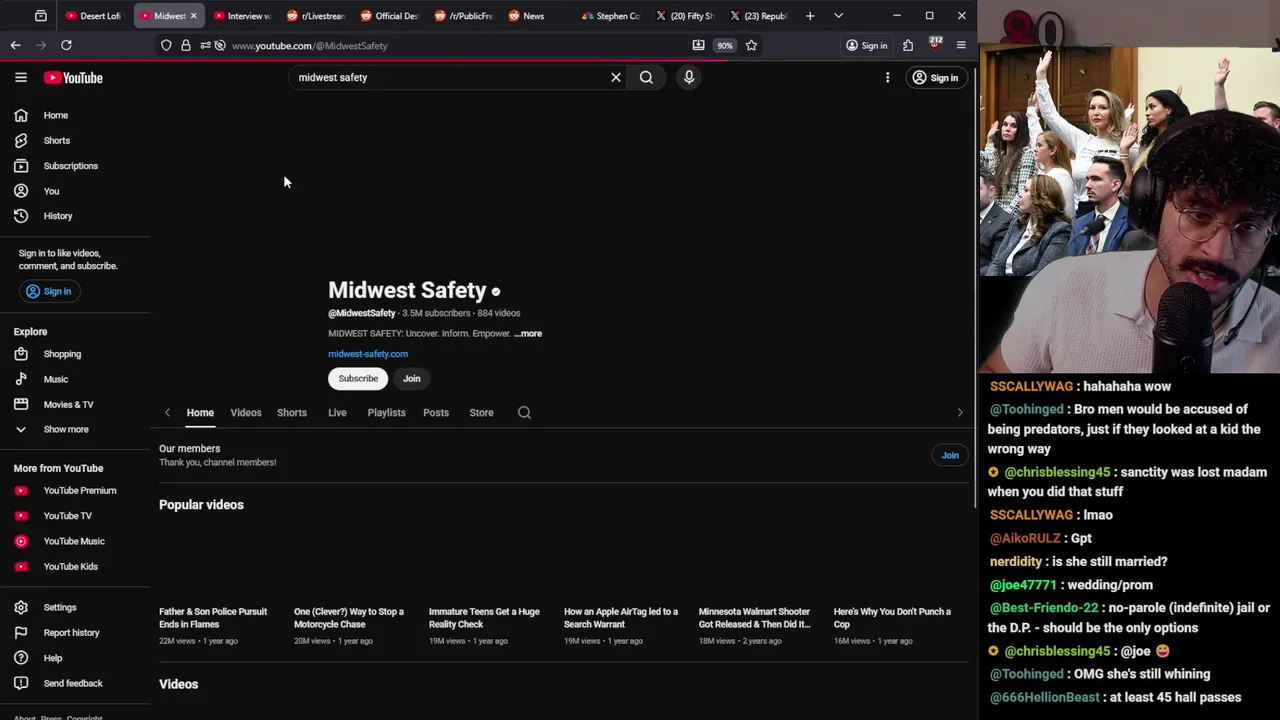Screen dimensions: 1280x720
Task: Open the 90% zoom level indicator
Action: [724, 45]
